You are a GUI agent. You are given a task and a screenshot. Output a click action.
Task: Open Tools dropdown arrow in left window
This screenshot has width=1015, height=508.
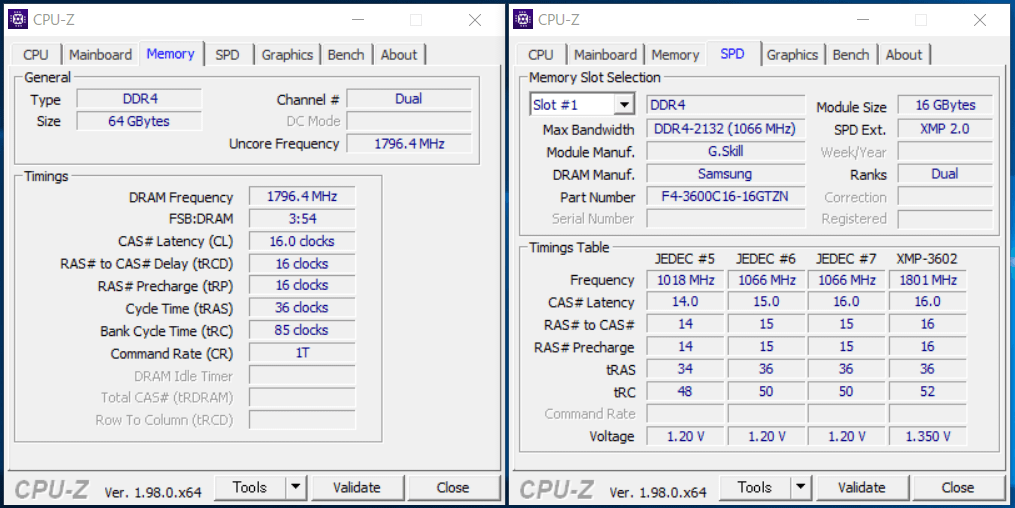(296, 487)
